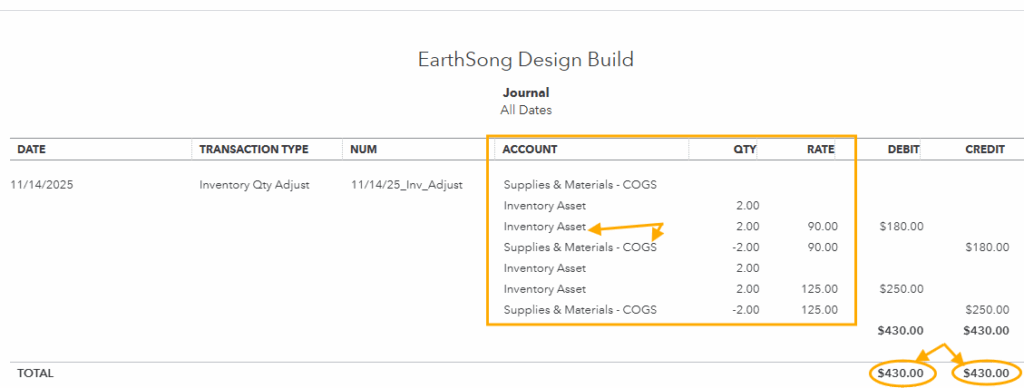Click Inventory Asset in the $250.00 debit row

[545, 289]
